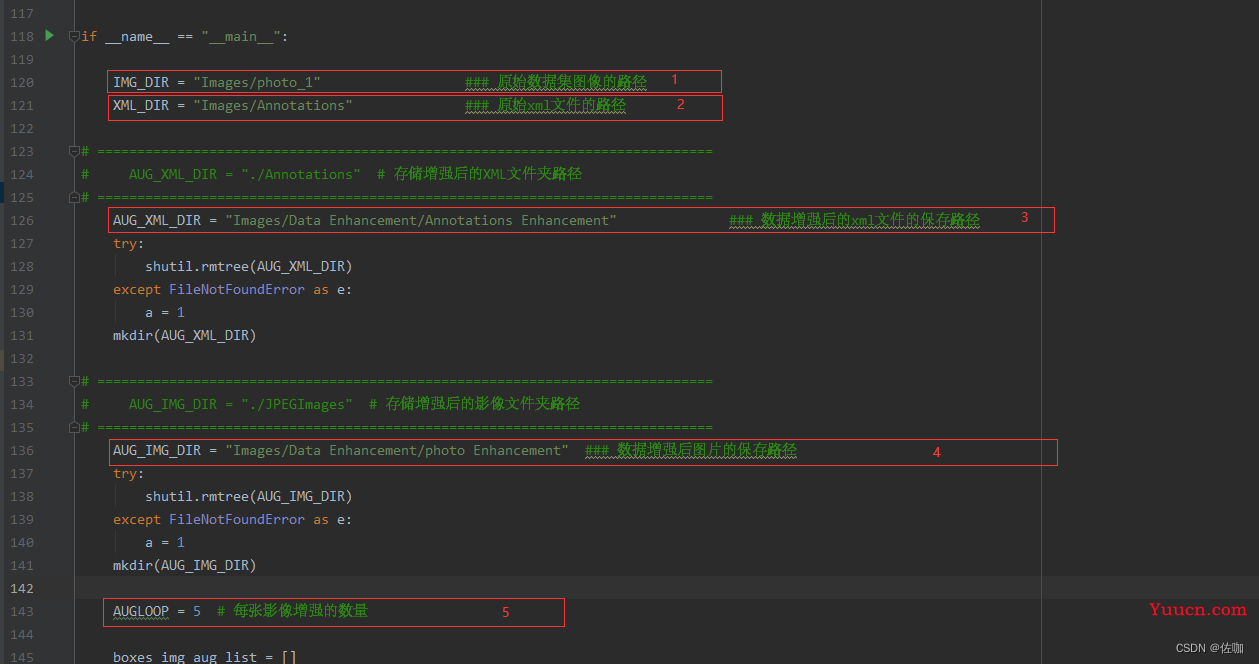Toggle fold marker at line 123 comment
The width and height of the screenshot is (1259, 664).
tap(74, 151)
